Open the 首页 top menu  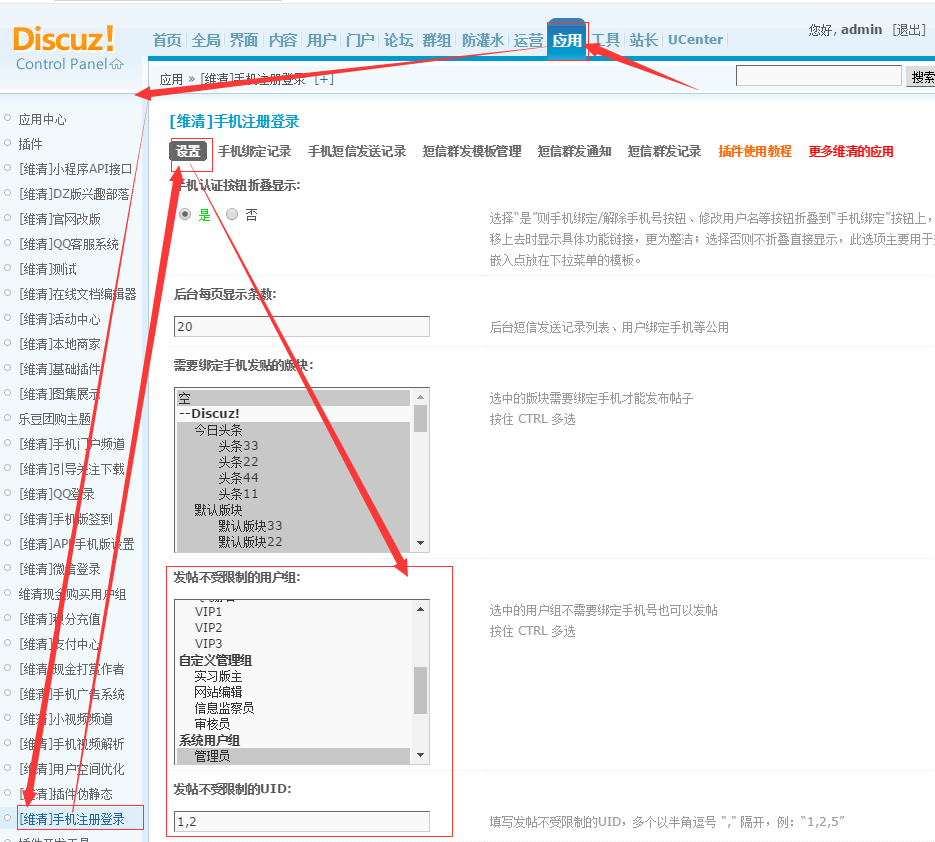point(167,40)
